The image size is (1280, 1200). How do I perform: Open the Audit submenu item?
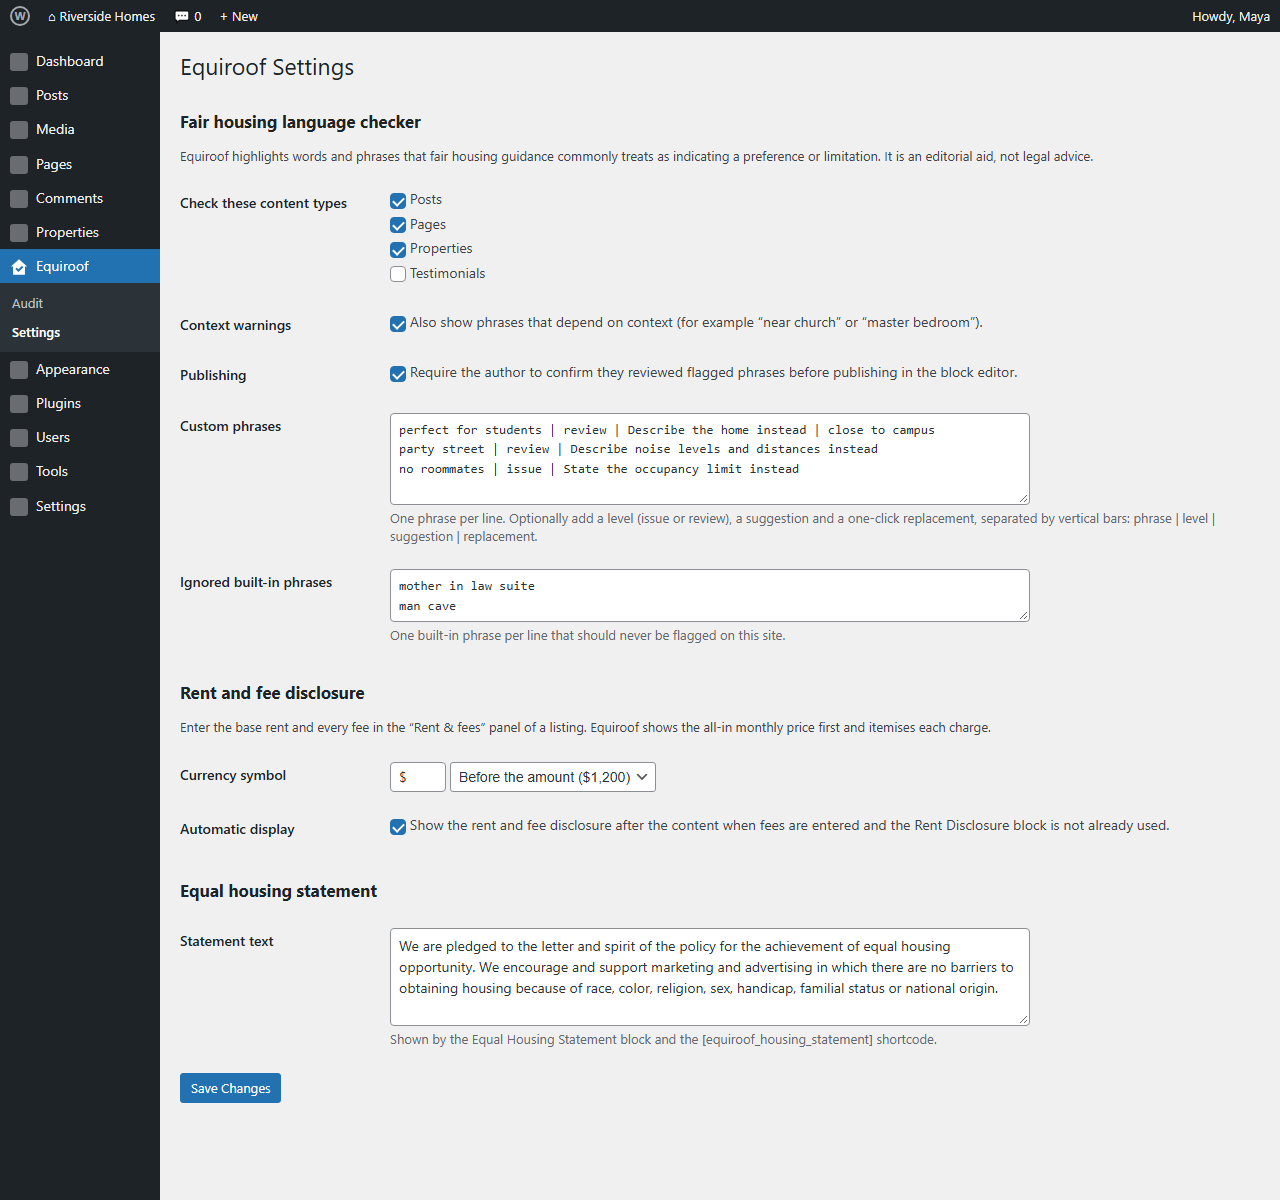[x=80, y=303]
